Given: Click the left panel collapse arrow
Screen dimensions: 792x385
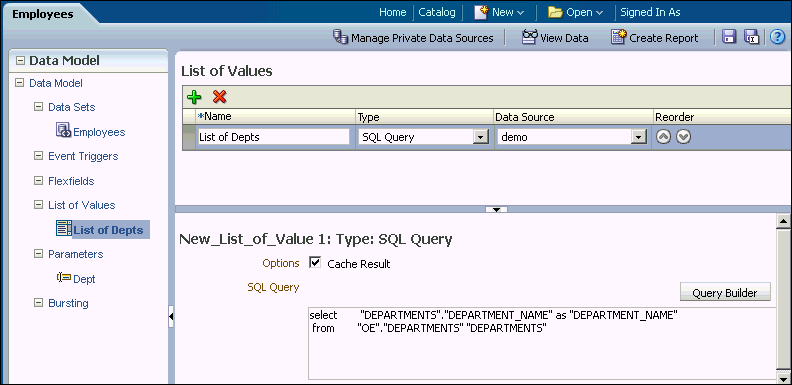Looking at the screenshot, I should click(x=171, y=317).
